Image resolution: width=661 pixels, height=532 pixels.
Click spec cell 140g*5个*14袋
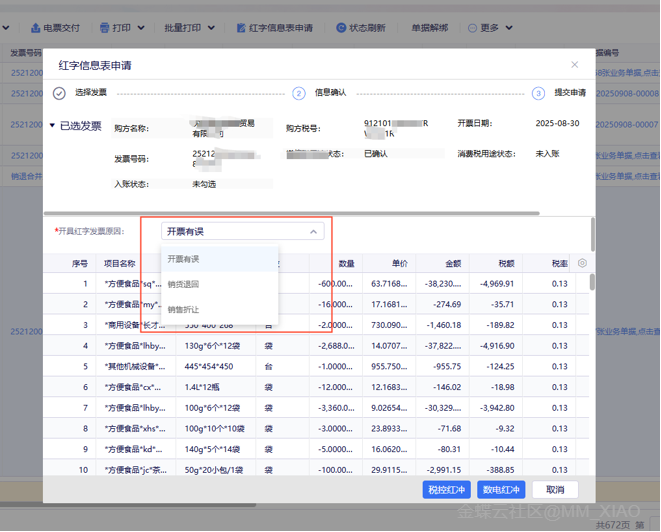tap(212, 449)
